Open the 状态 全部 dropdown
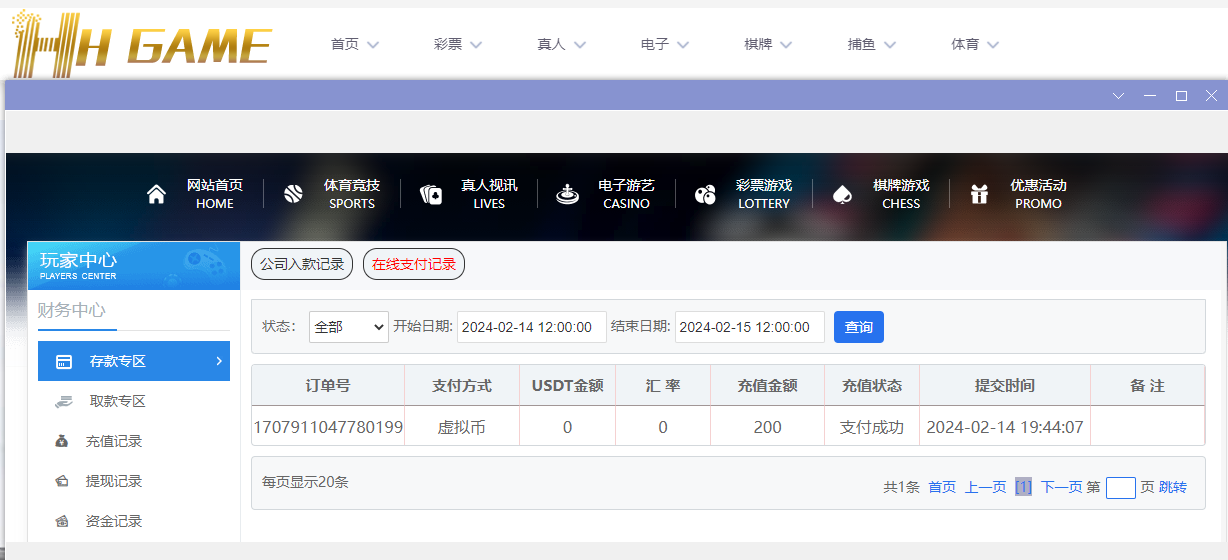Viewport: 1228px width, 560px height. (x=349, y=327)
